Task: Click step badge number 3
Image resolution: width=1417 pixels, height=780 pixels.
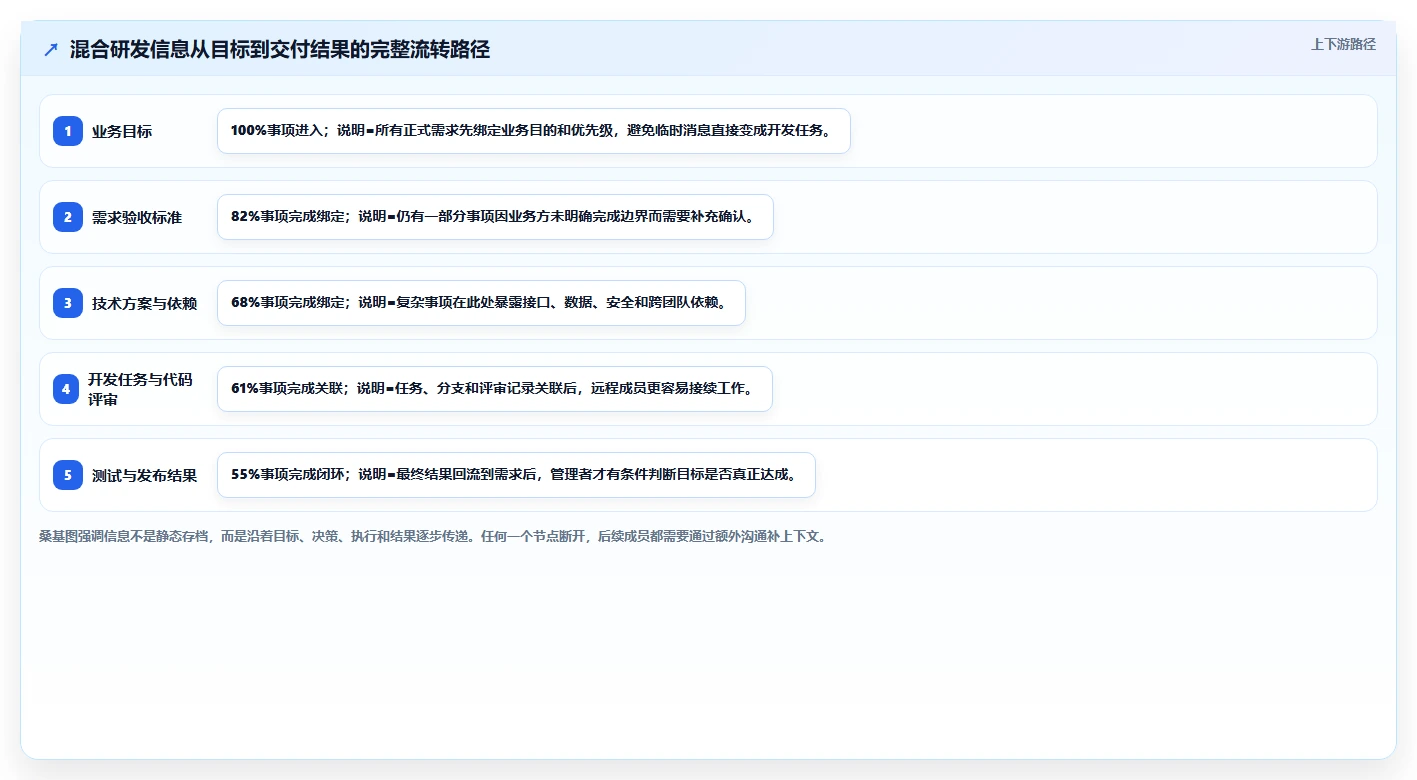Action: [68, 303]
